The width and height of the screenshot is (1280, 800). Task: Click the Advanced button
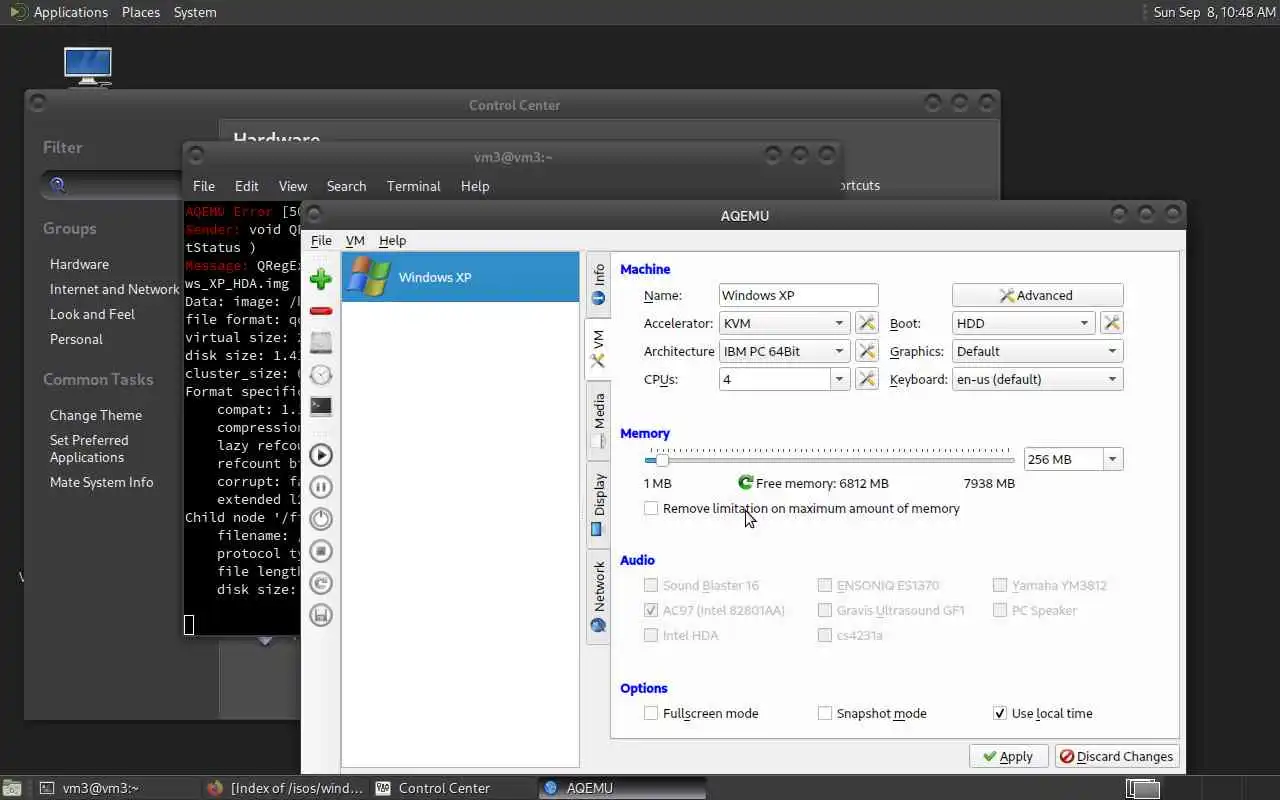[1038, 295]
